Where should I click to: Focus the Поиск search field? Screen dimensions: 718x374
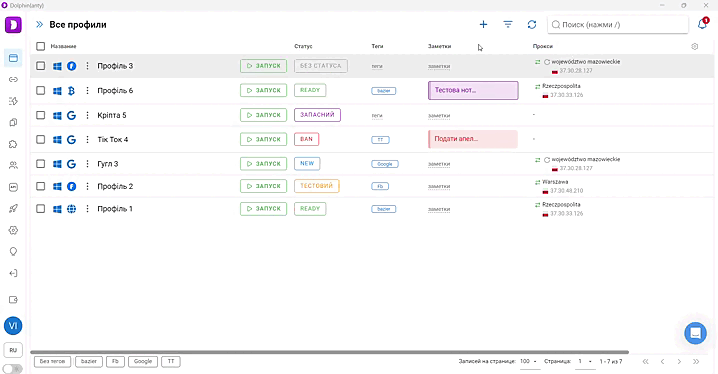(618, 25)
